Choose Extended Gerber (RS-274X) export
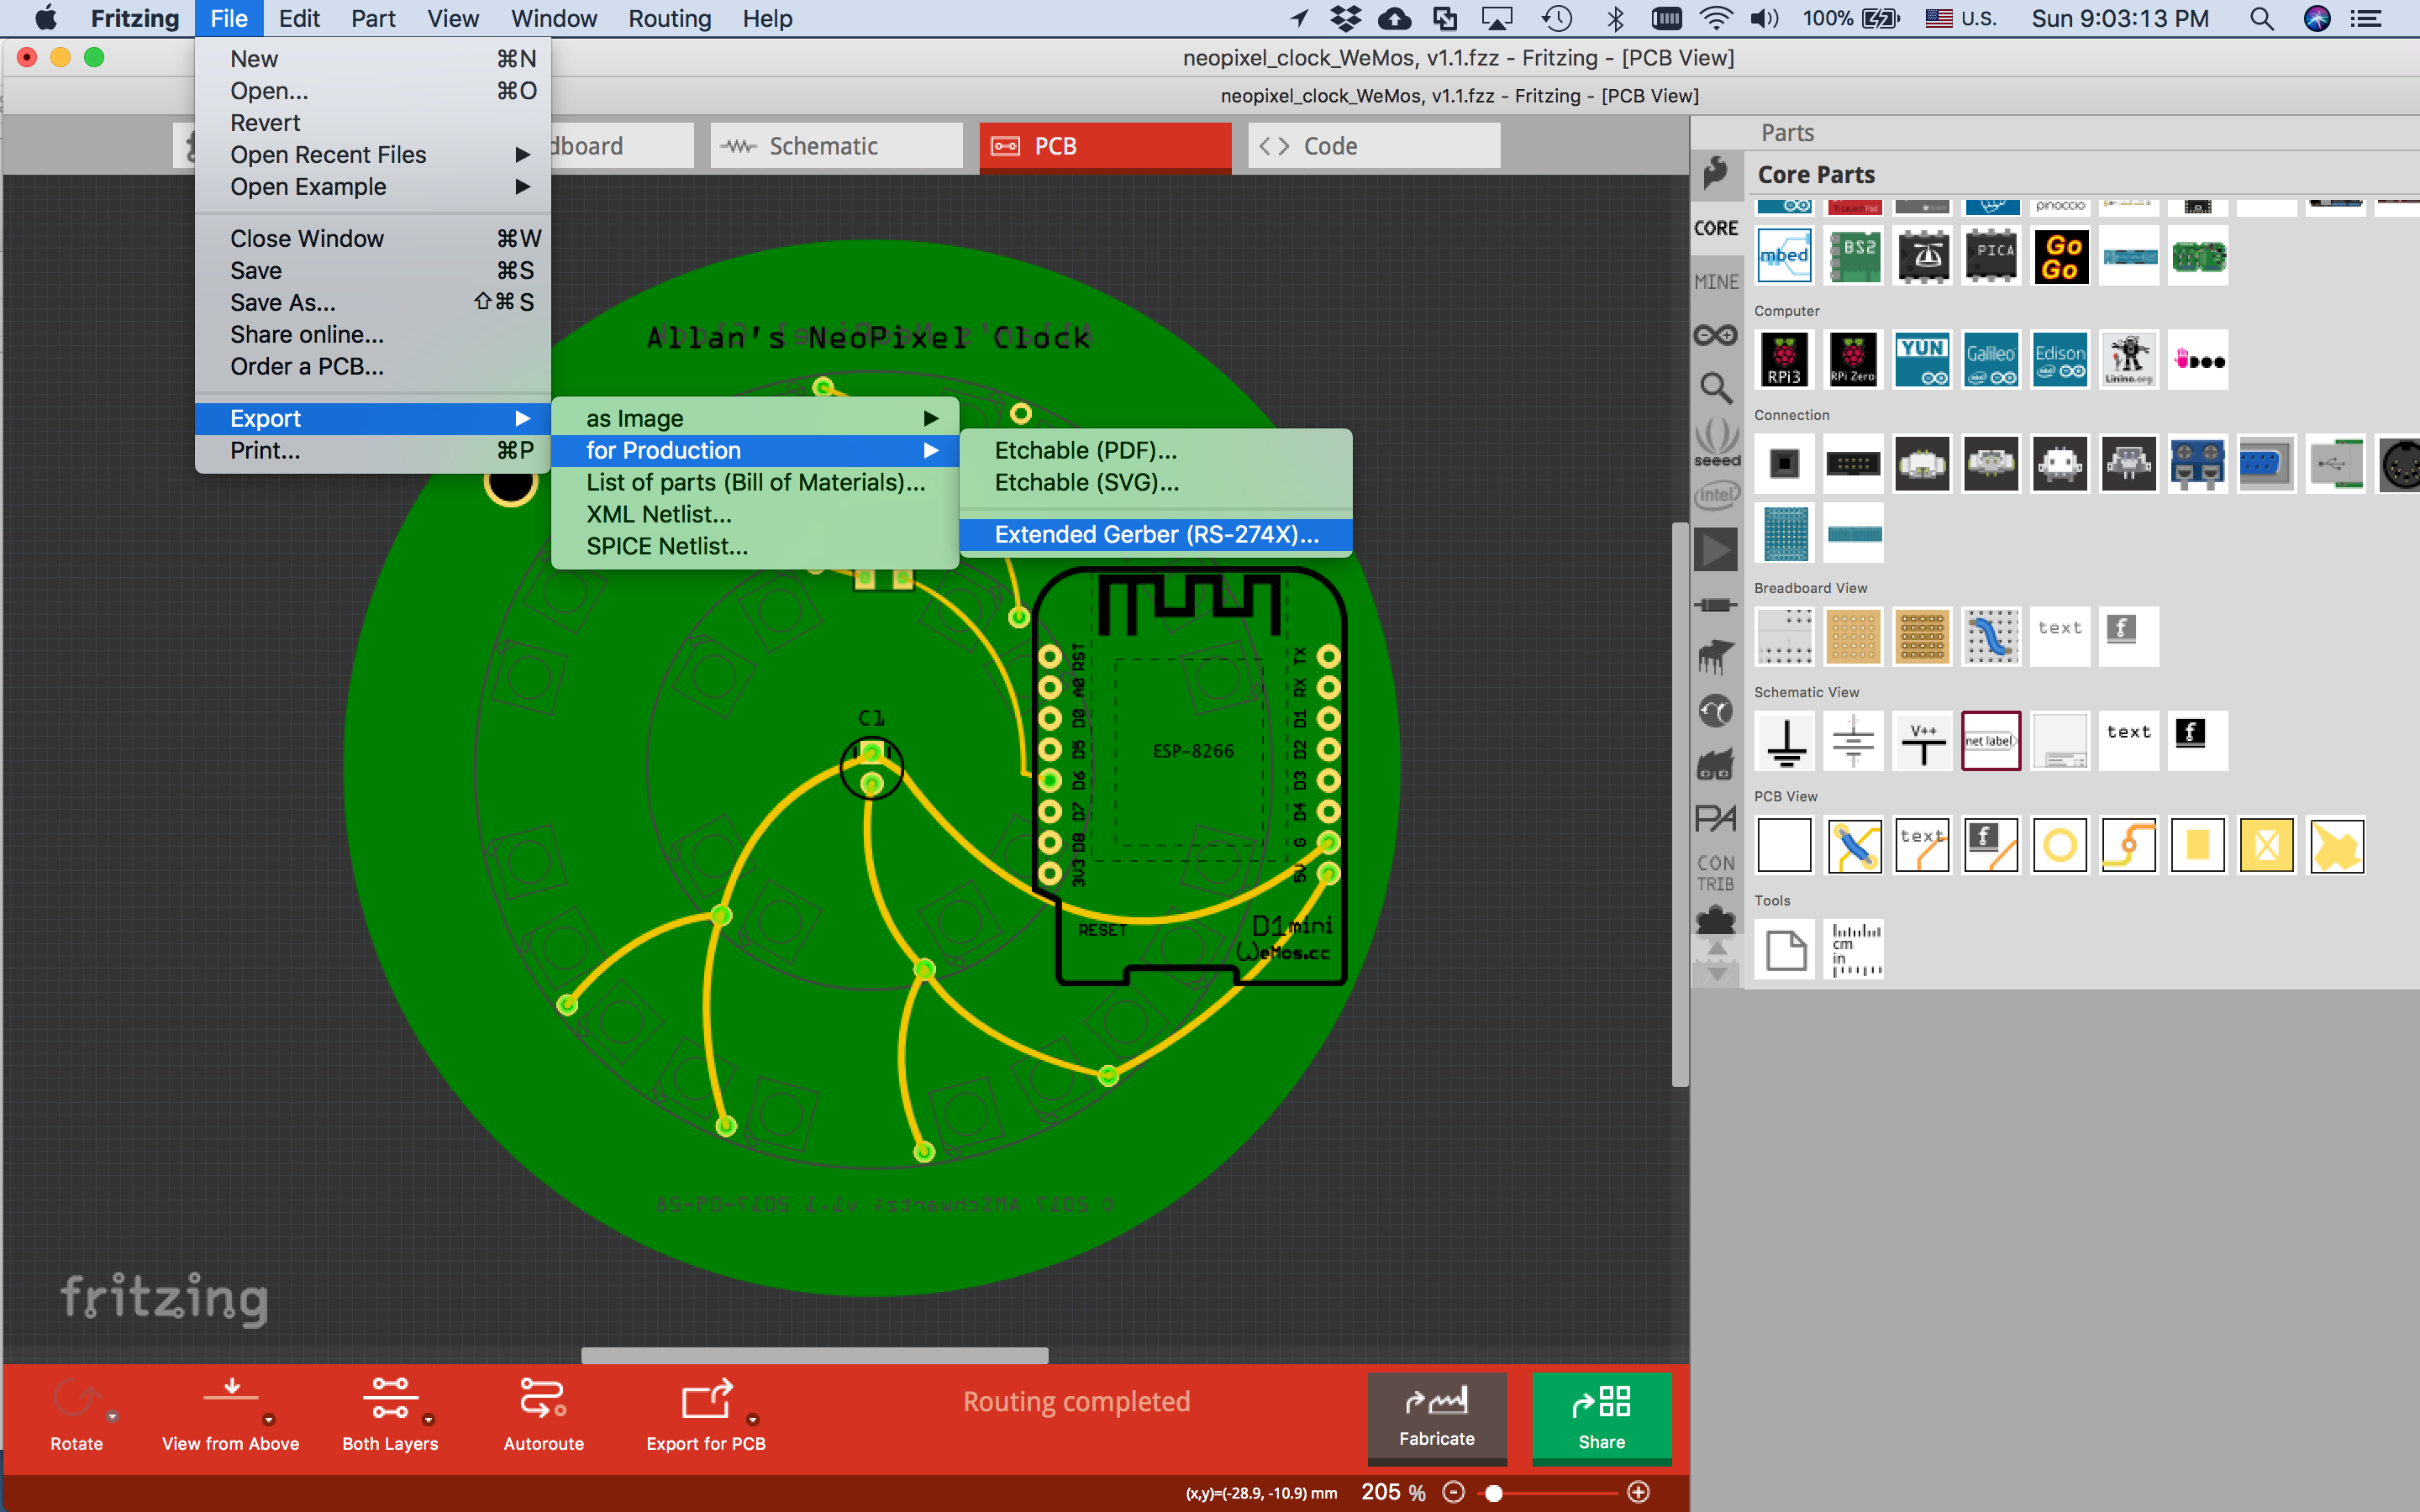Screen dimensions: 2420x1512 (x=1156, y=535)
